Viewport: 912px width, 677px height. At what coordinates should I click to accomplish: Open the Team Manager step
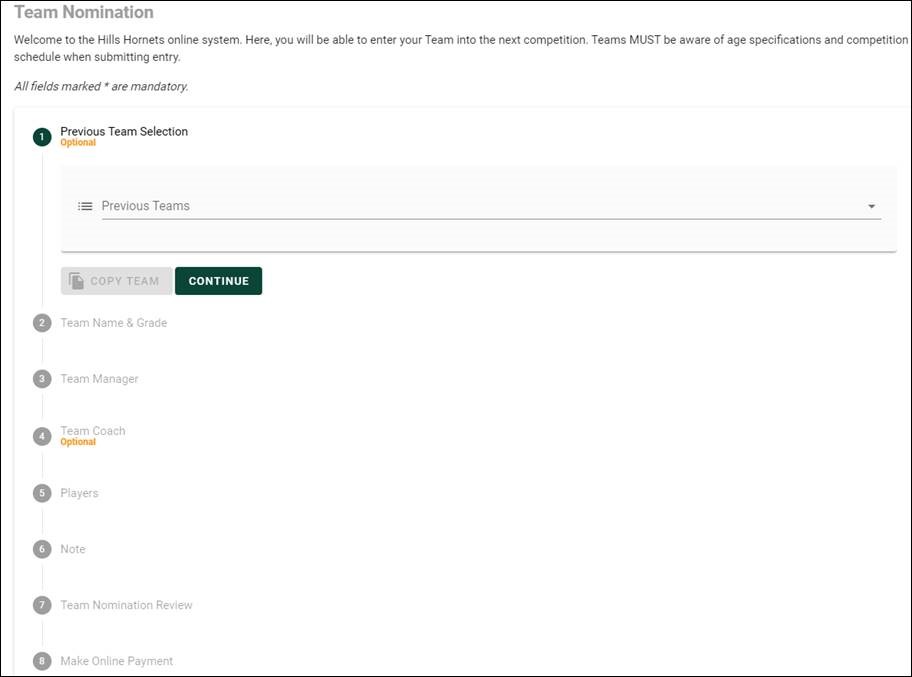coord(99,379)
